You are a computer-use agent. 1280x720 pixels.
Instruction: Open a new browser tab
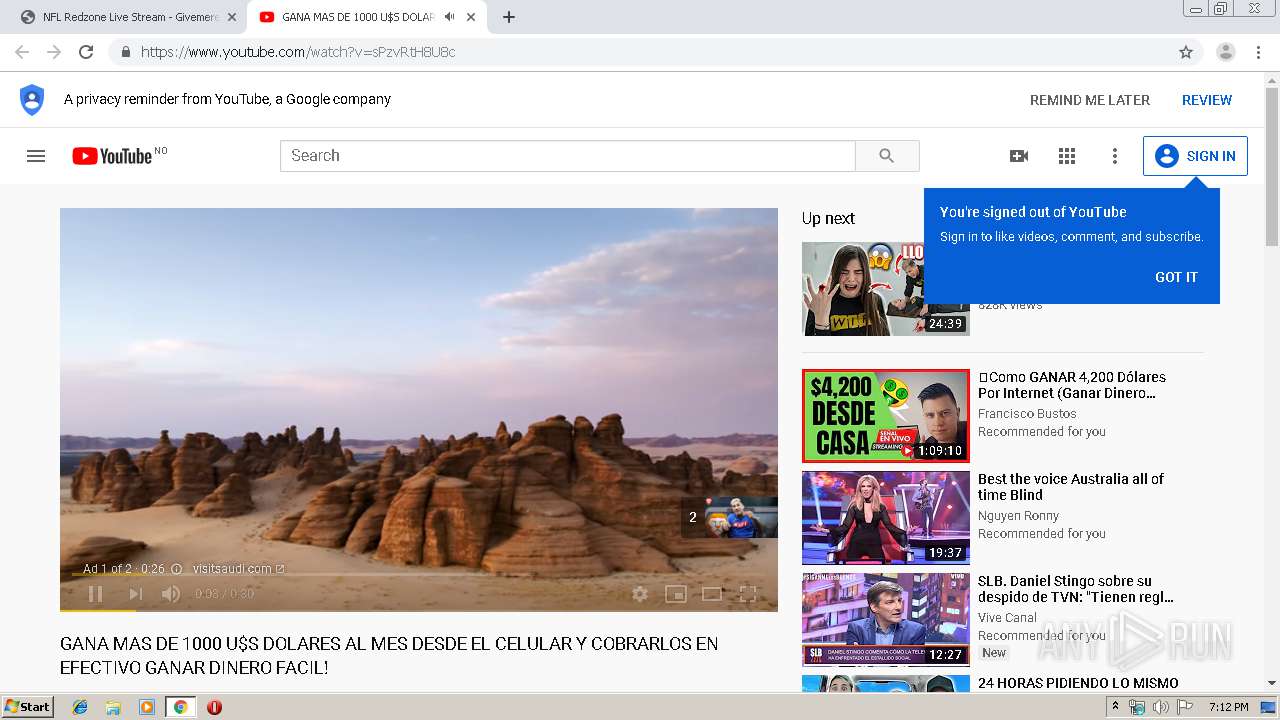(x=508, y=17)
